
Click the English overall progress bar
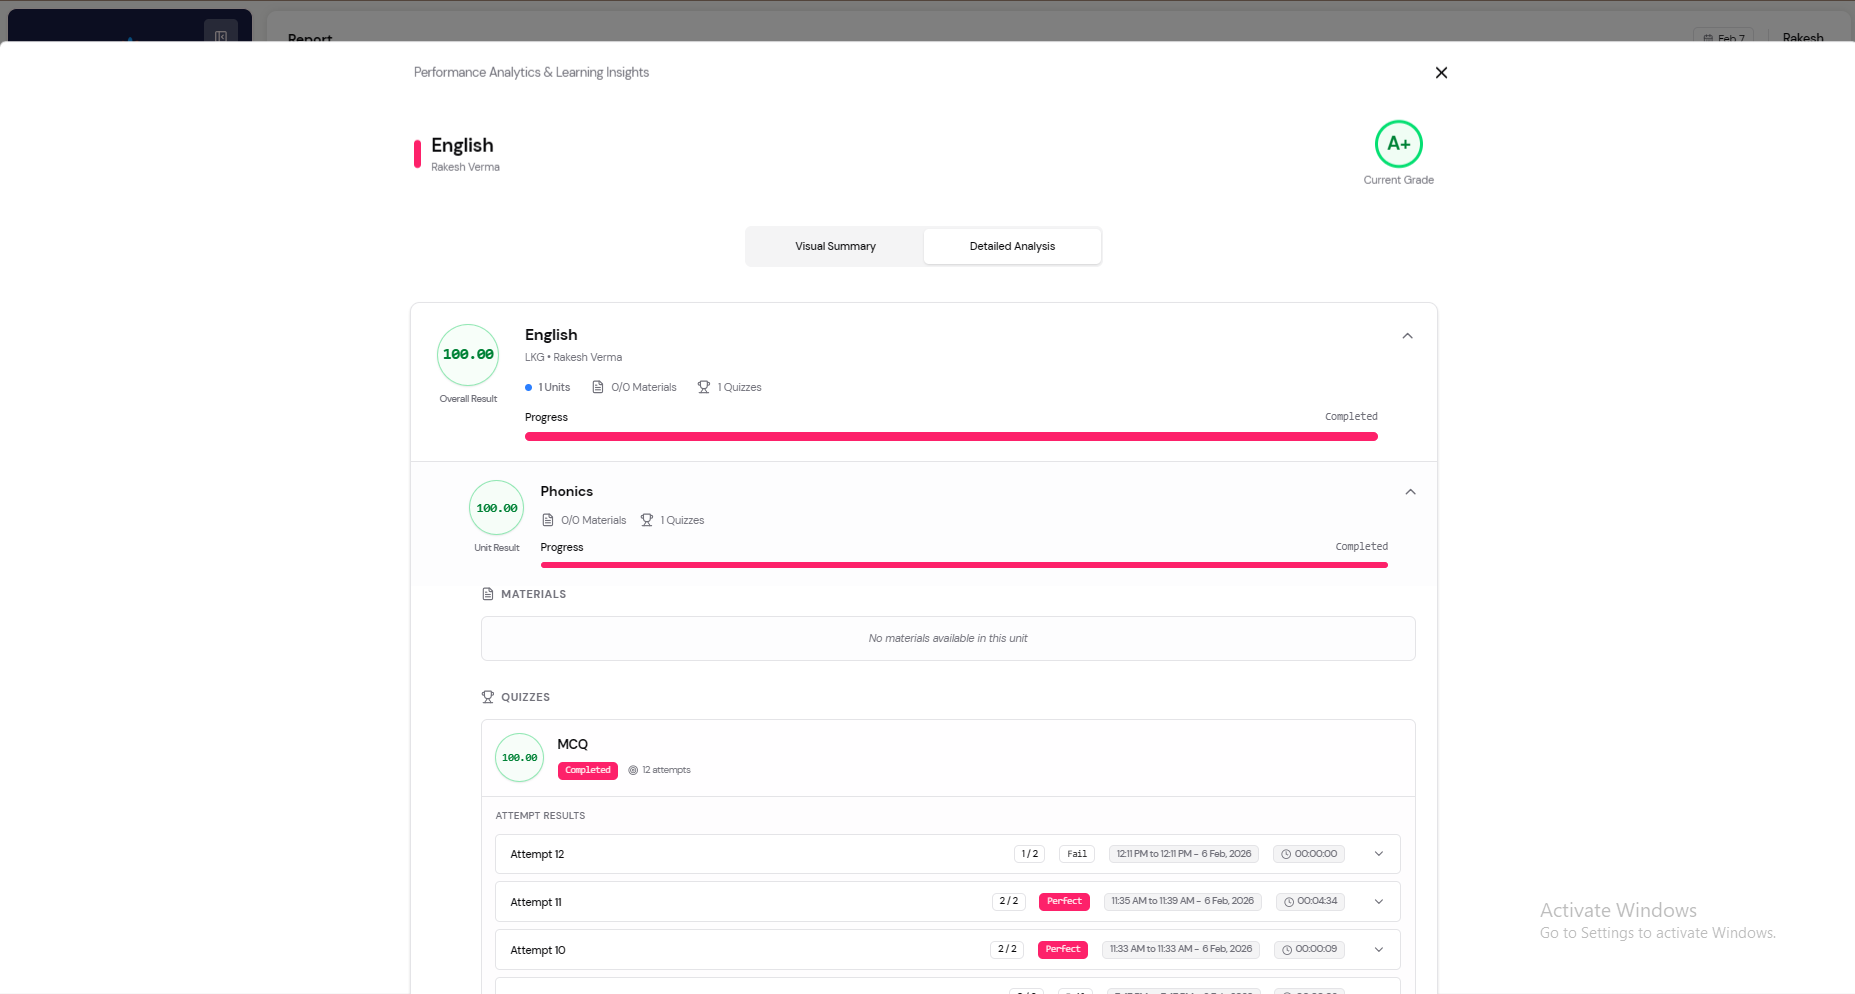[950, 437]
